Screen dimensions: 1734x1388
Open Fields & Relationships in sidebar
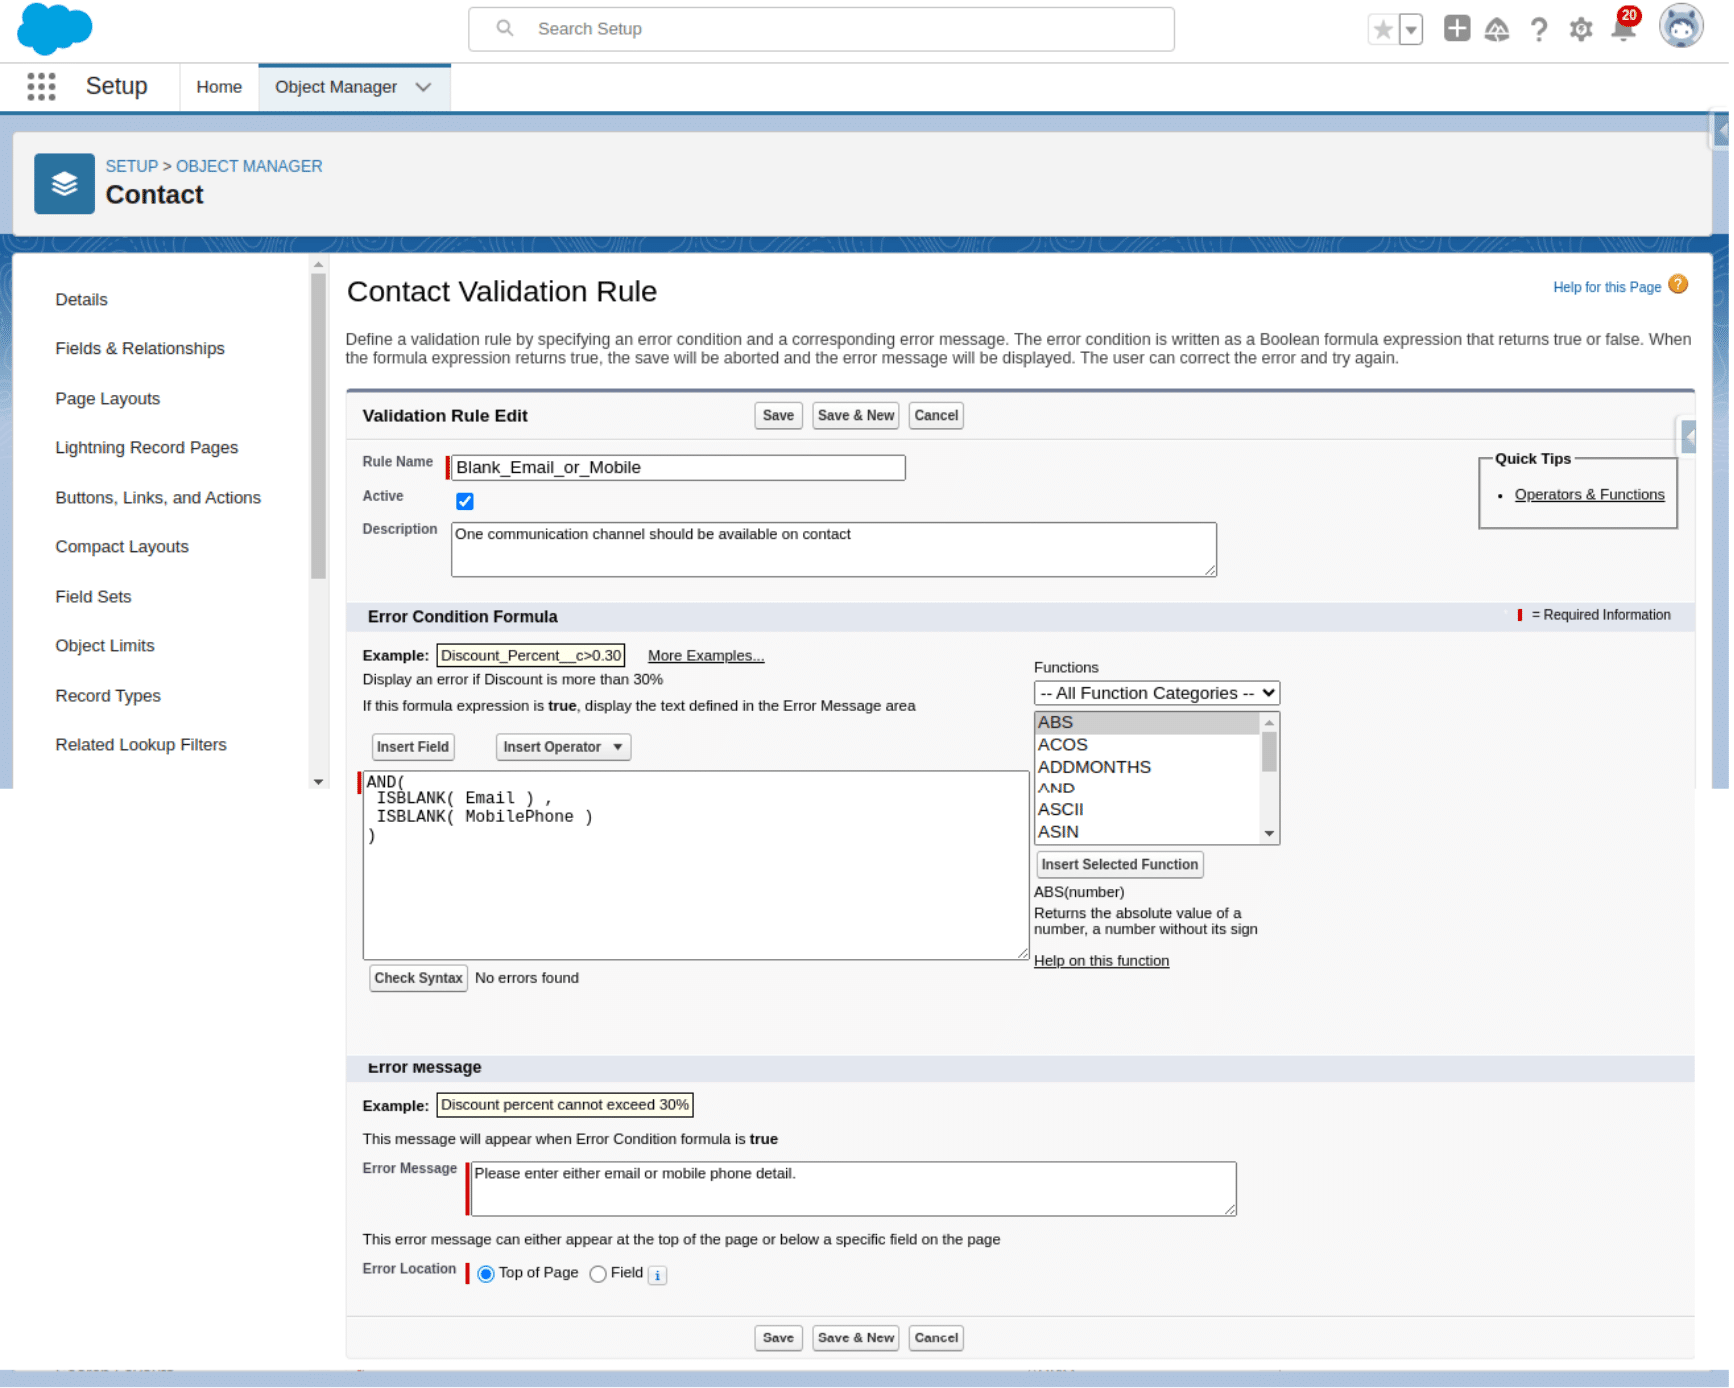[140, 348]
